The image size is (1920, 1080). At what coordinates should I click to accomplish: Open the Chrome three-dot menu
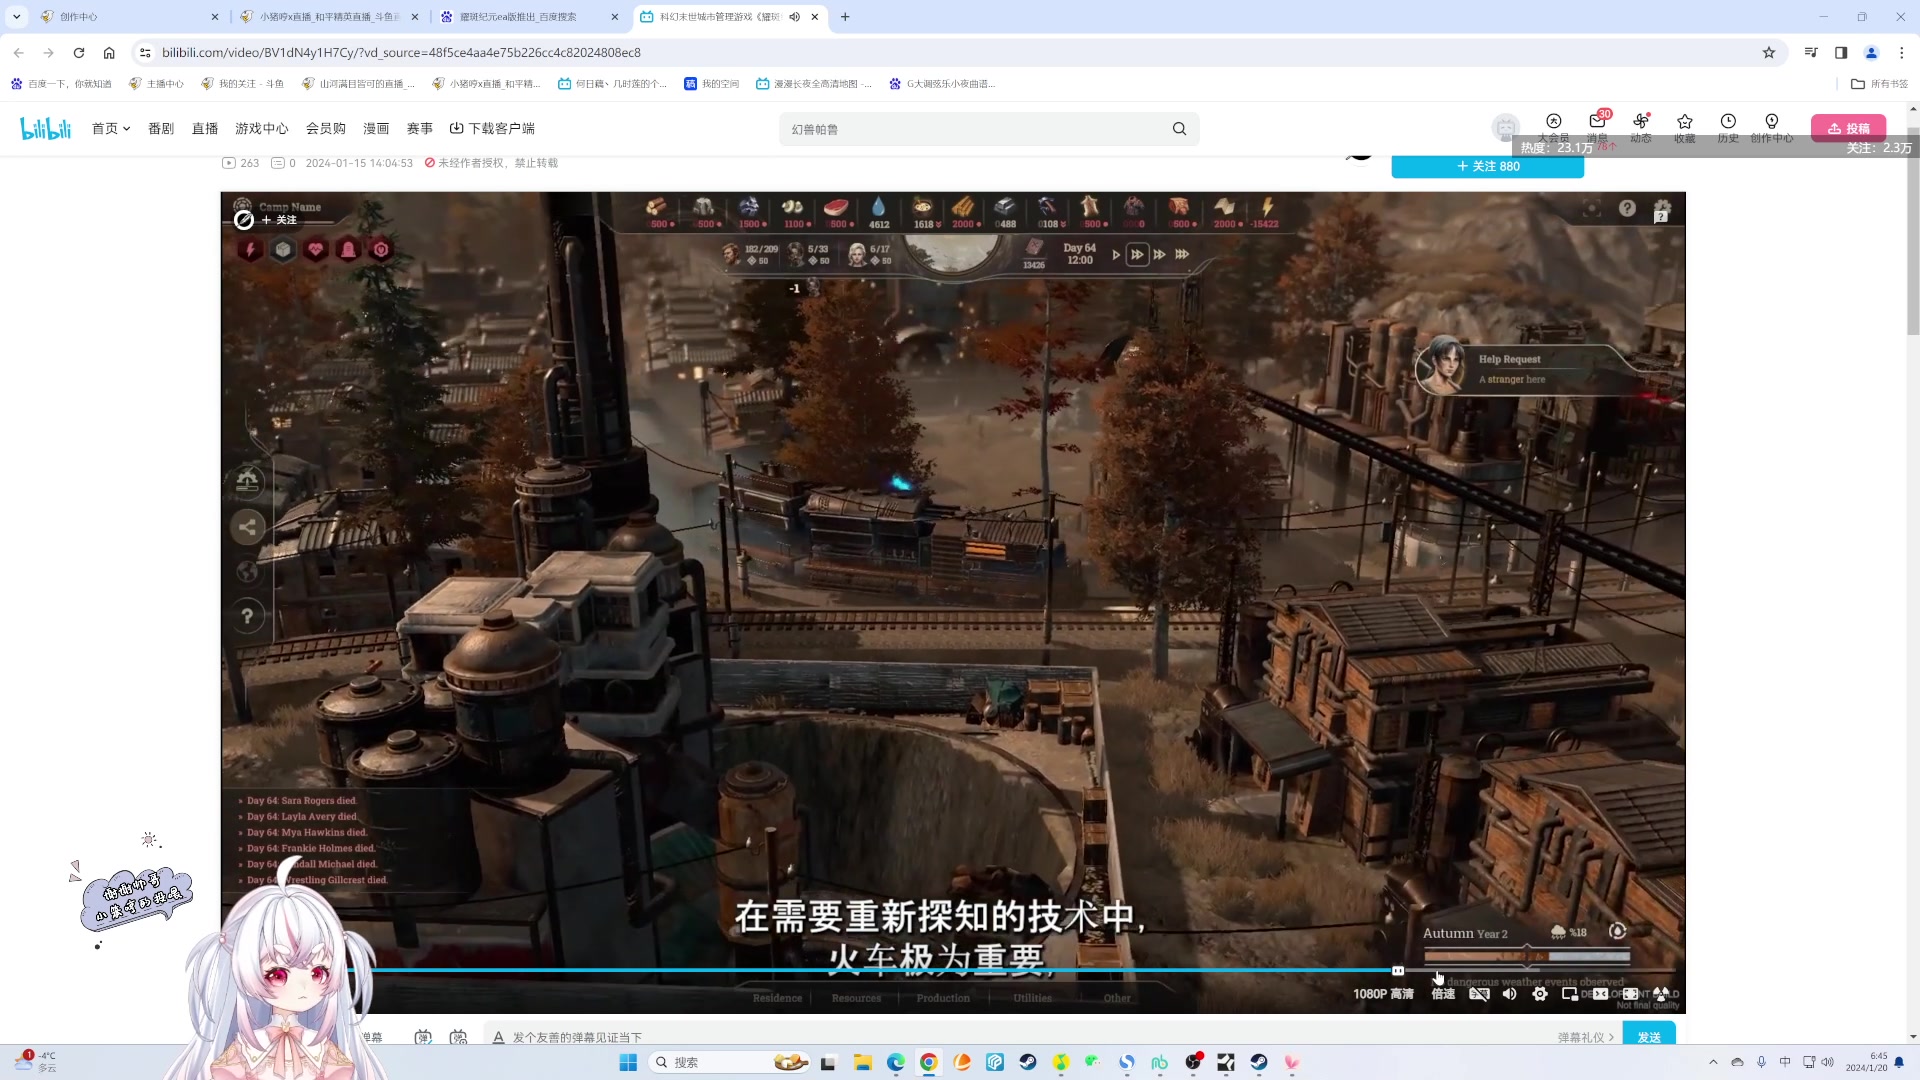(x=1901, y=53)
